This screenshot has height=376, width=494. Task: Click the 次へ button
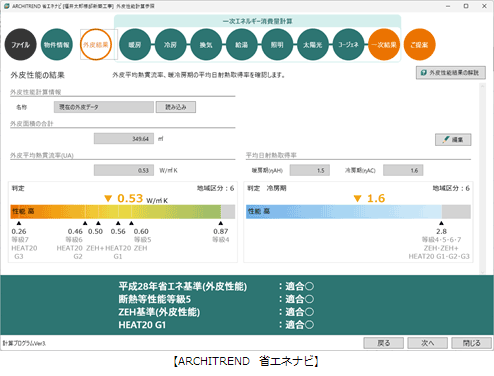(x=427, y=343)
